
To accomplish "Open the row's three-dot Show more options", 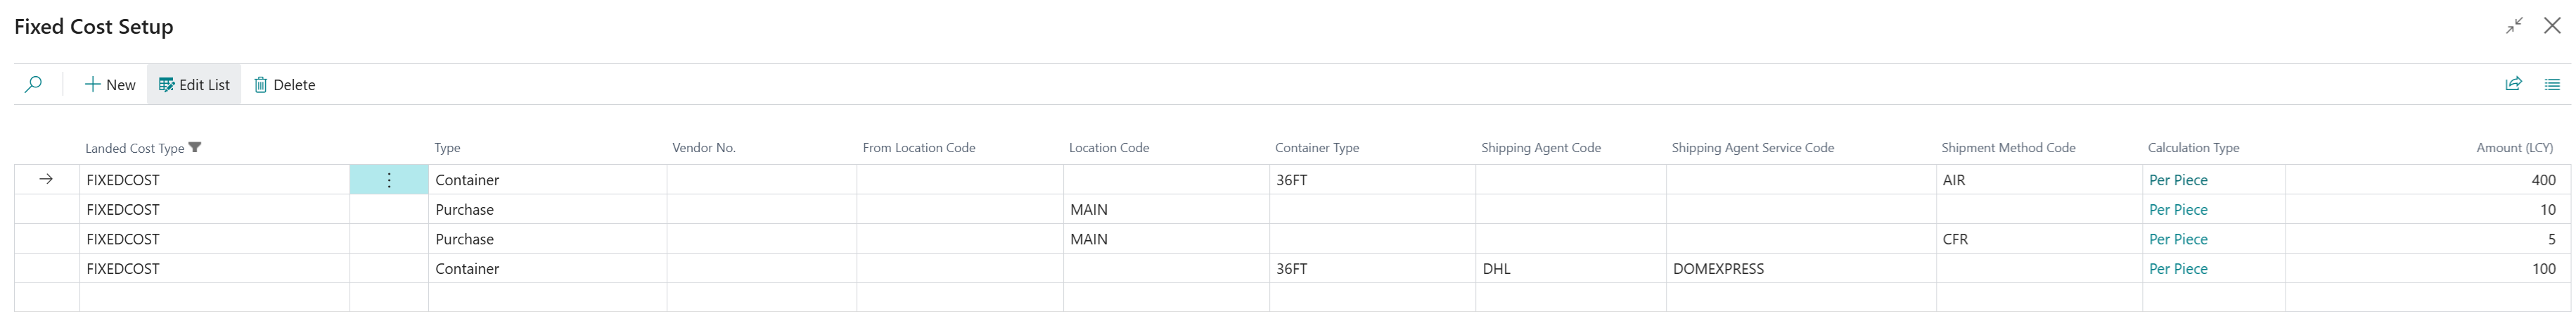I will coord(389,180).
